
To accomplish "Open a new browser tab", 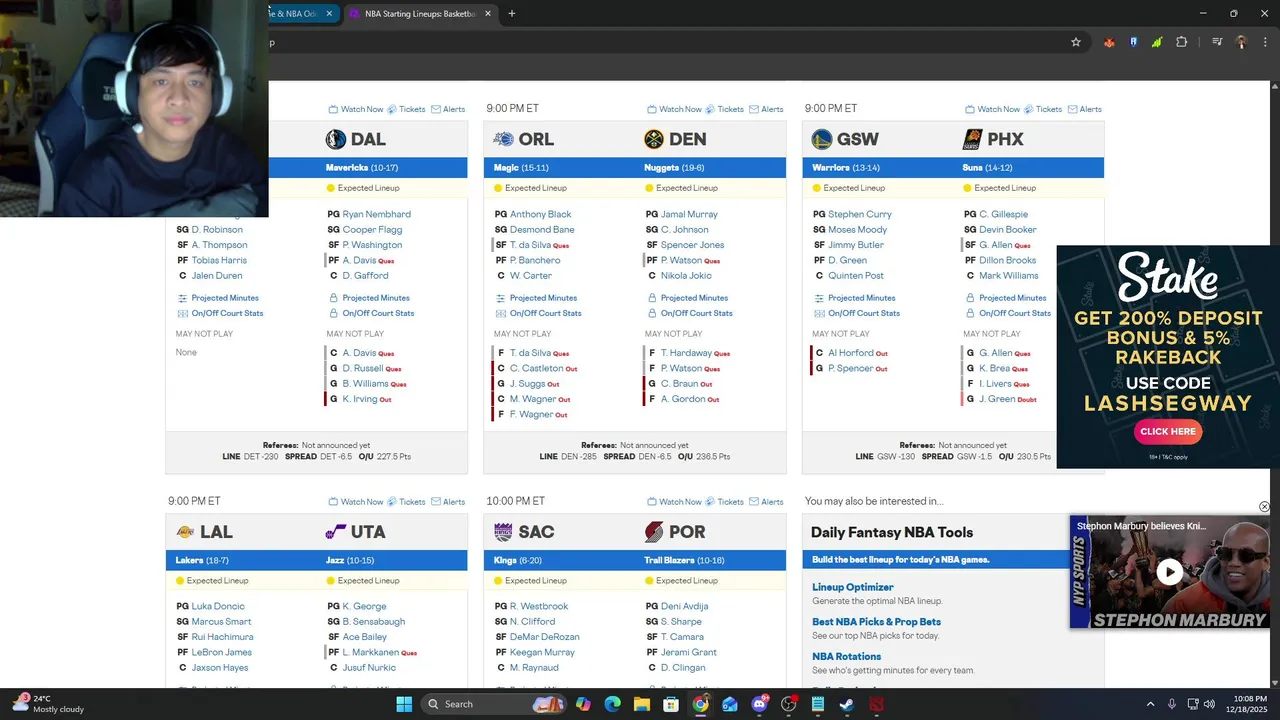I will pyautogui.click(x=512, y=14).
